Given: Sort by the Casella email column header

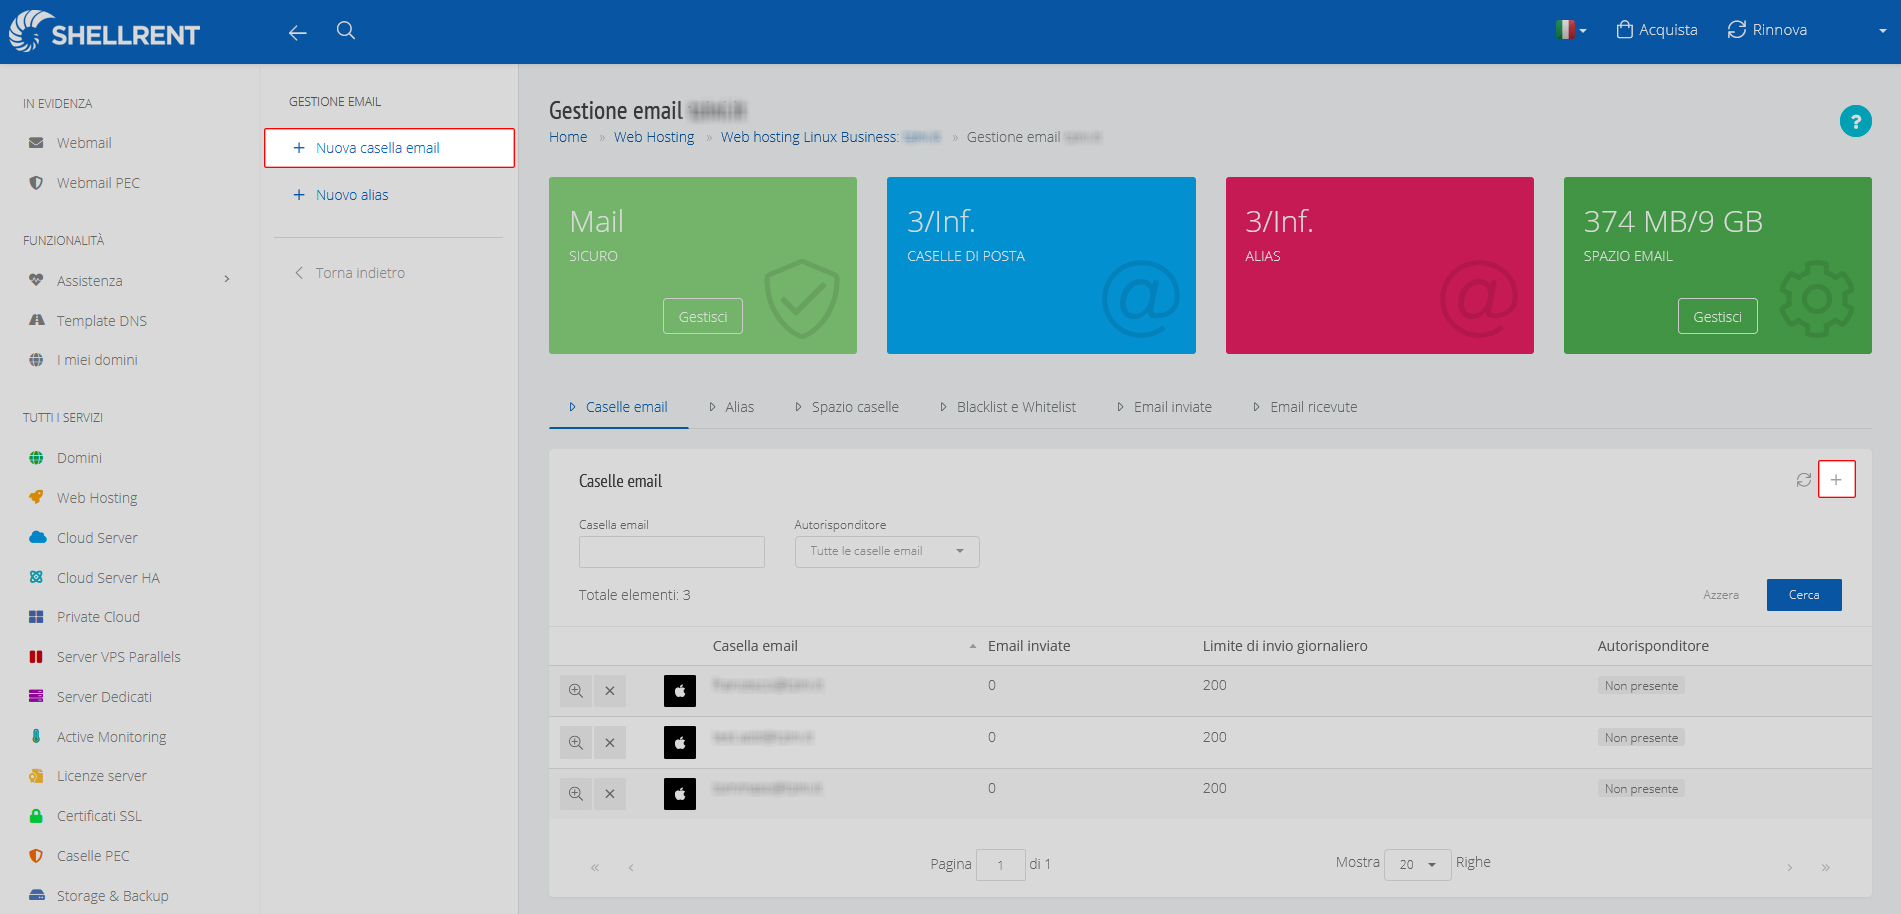Looking at the screenshot, I should coord(755,646).
